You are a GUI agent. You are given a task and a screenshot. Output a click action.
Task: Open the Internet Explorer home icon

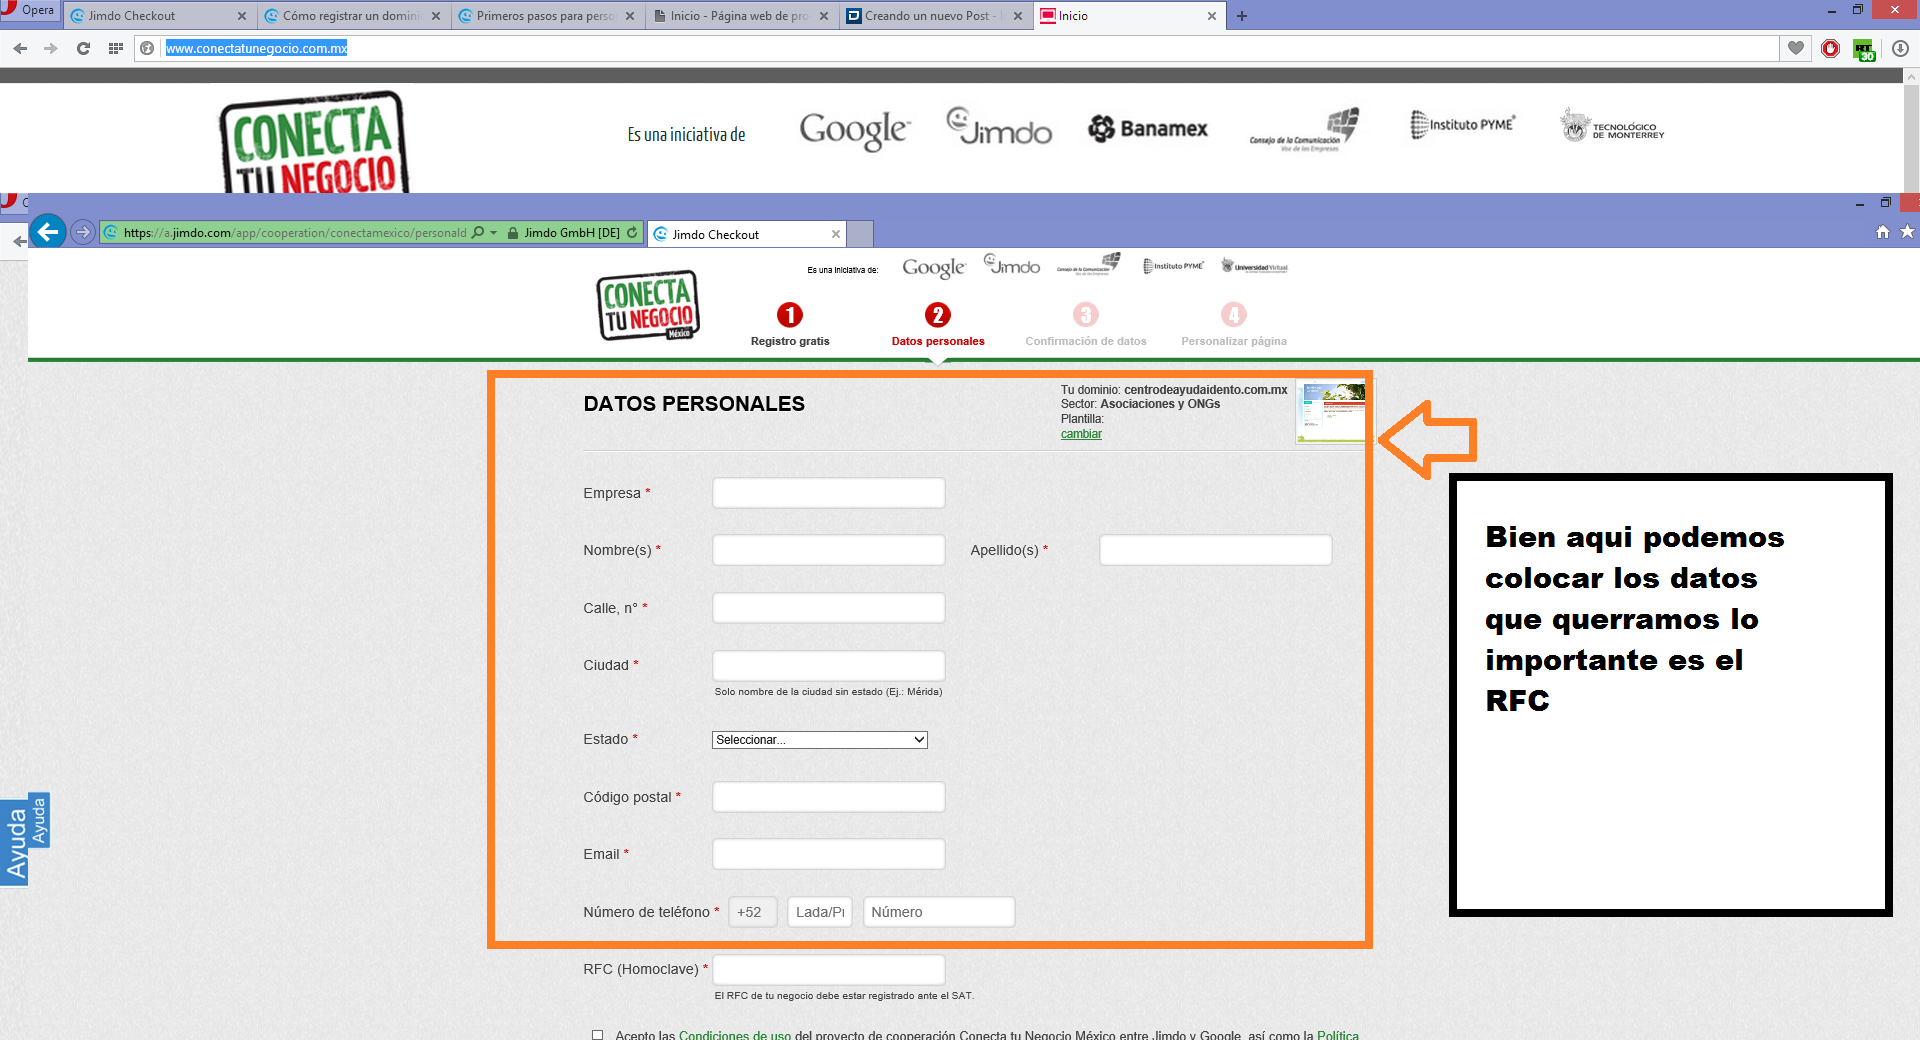point(1883,232)
